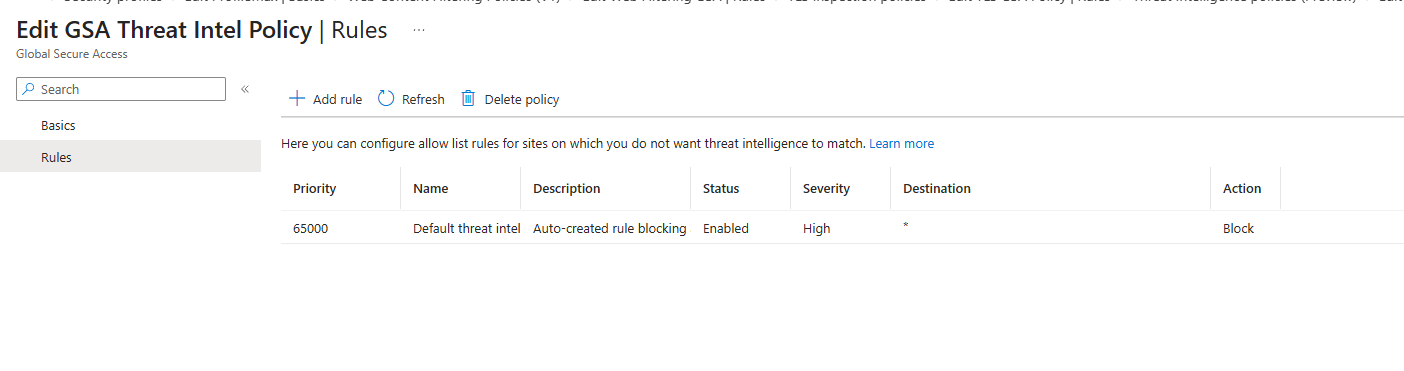Image resolution: width=1404 pixels, height=371 pixels.
Task: Open the Basics section
Action: 58,126
